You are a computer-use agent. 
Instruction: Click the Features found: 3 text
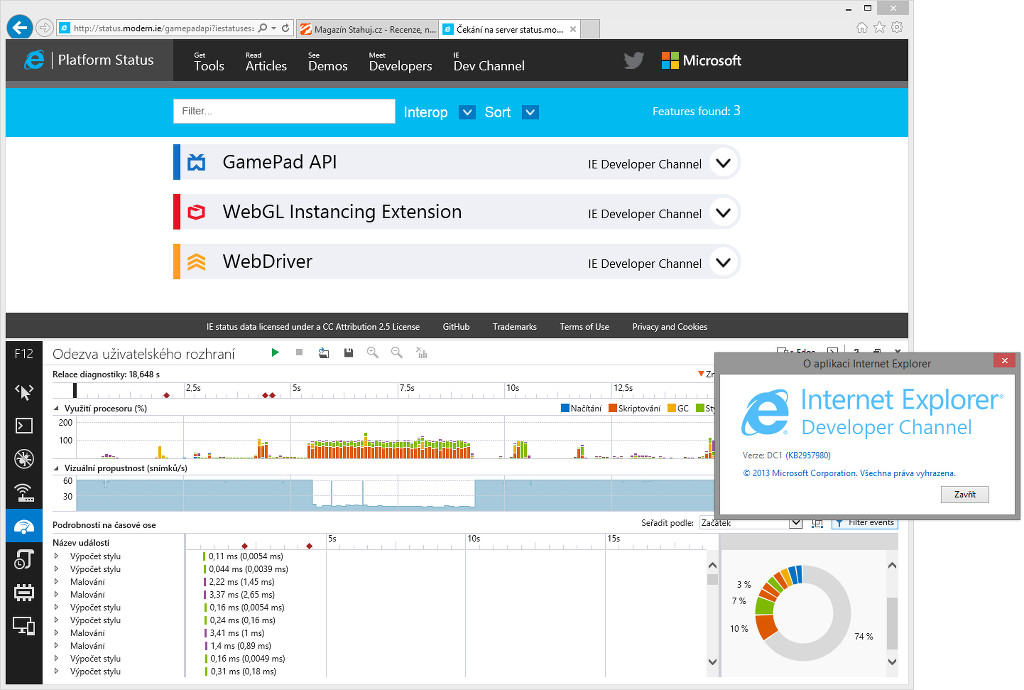tap(696, 111)
